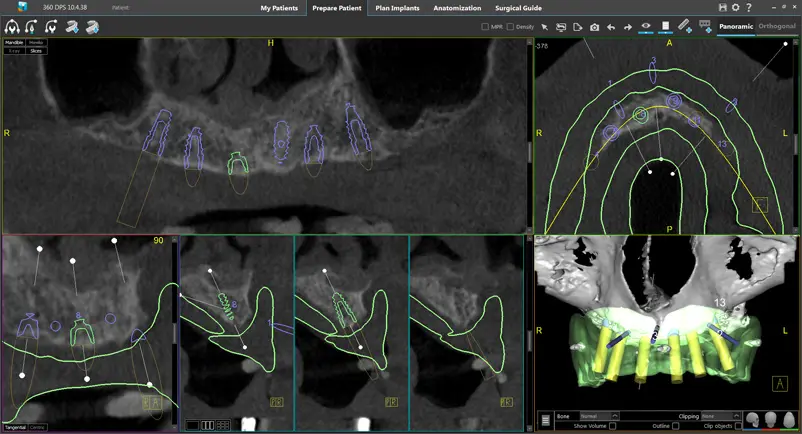Click the orientation A box in 3D view
The image size is (802, 434).
point(779,383)
